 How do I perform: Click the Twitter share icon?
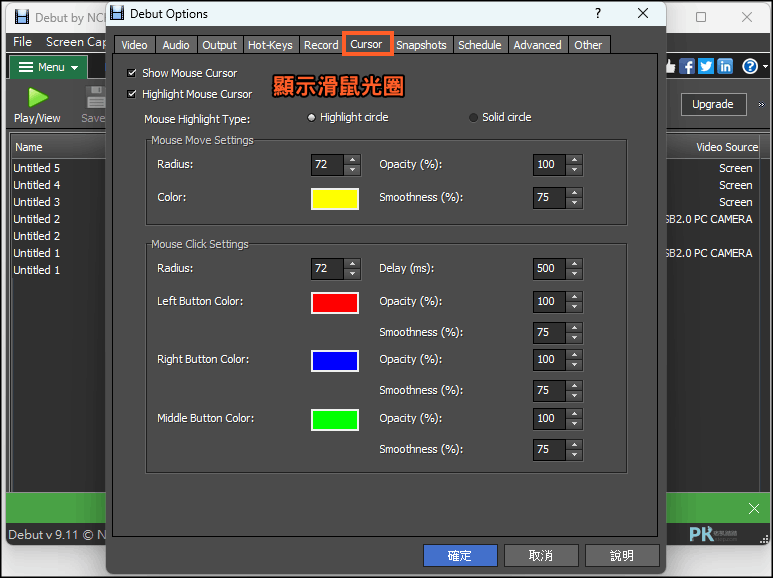tap(705, 66)
